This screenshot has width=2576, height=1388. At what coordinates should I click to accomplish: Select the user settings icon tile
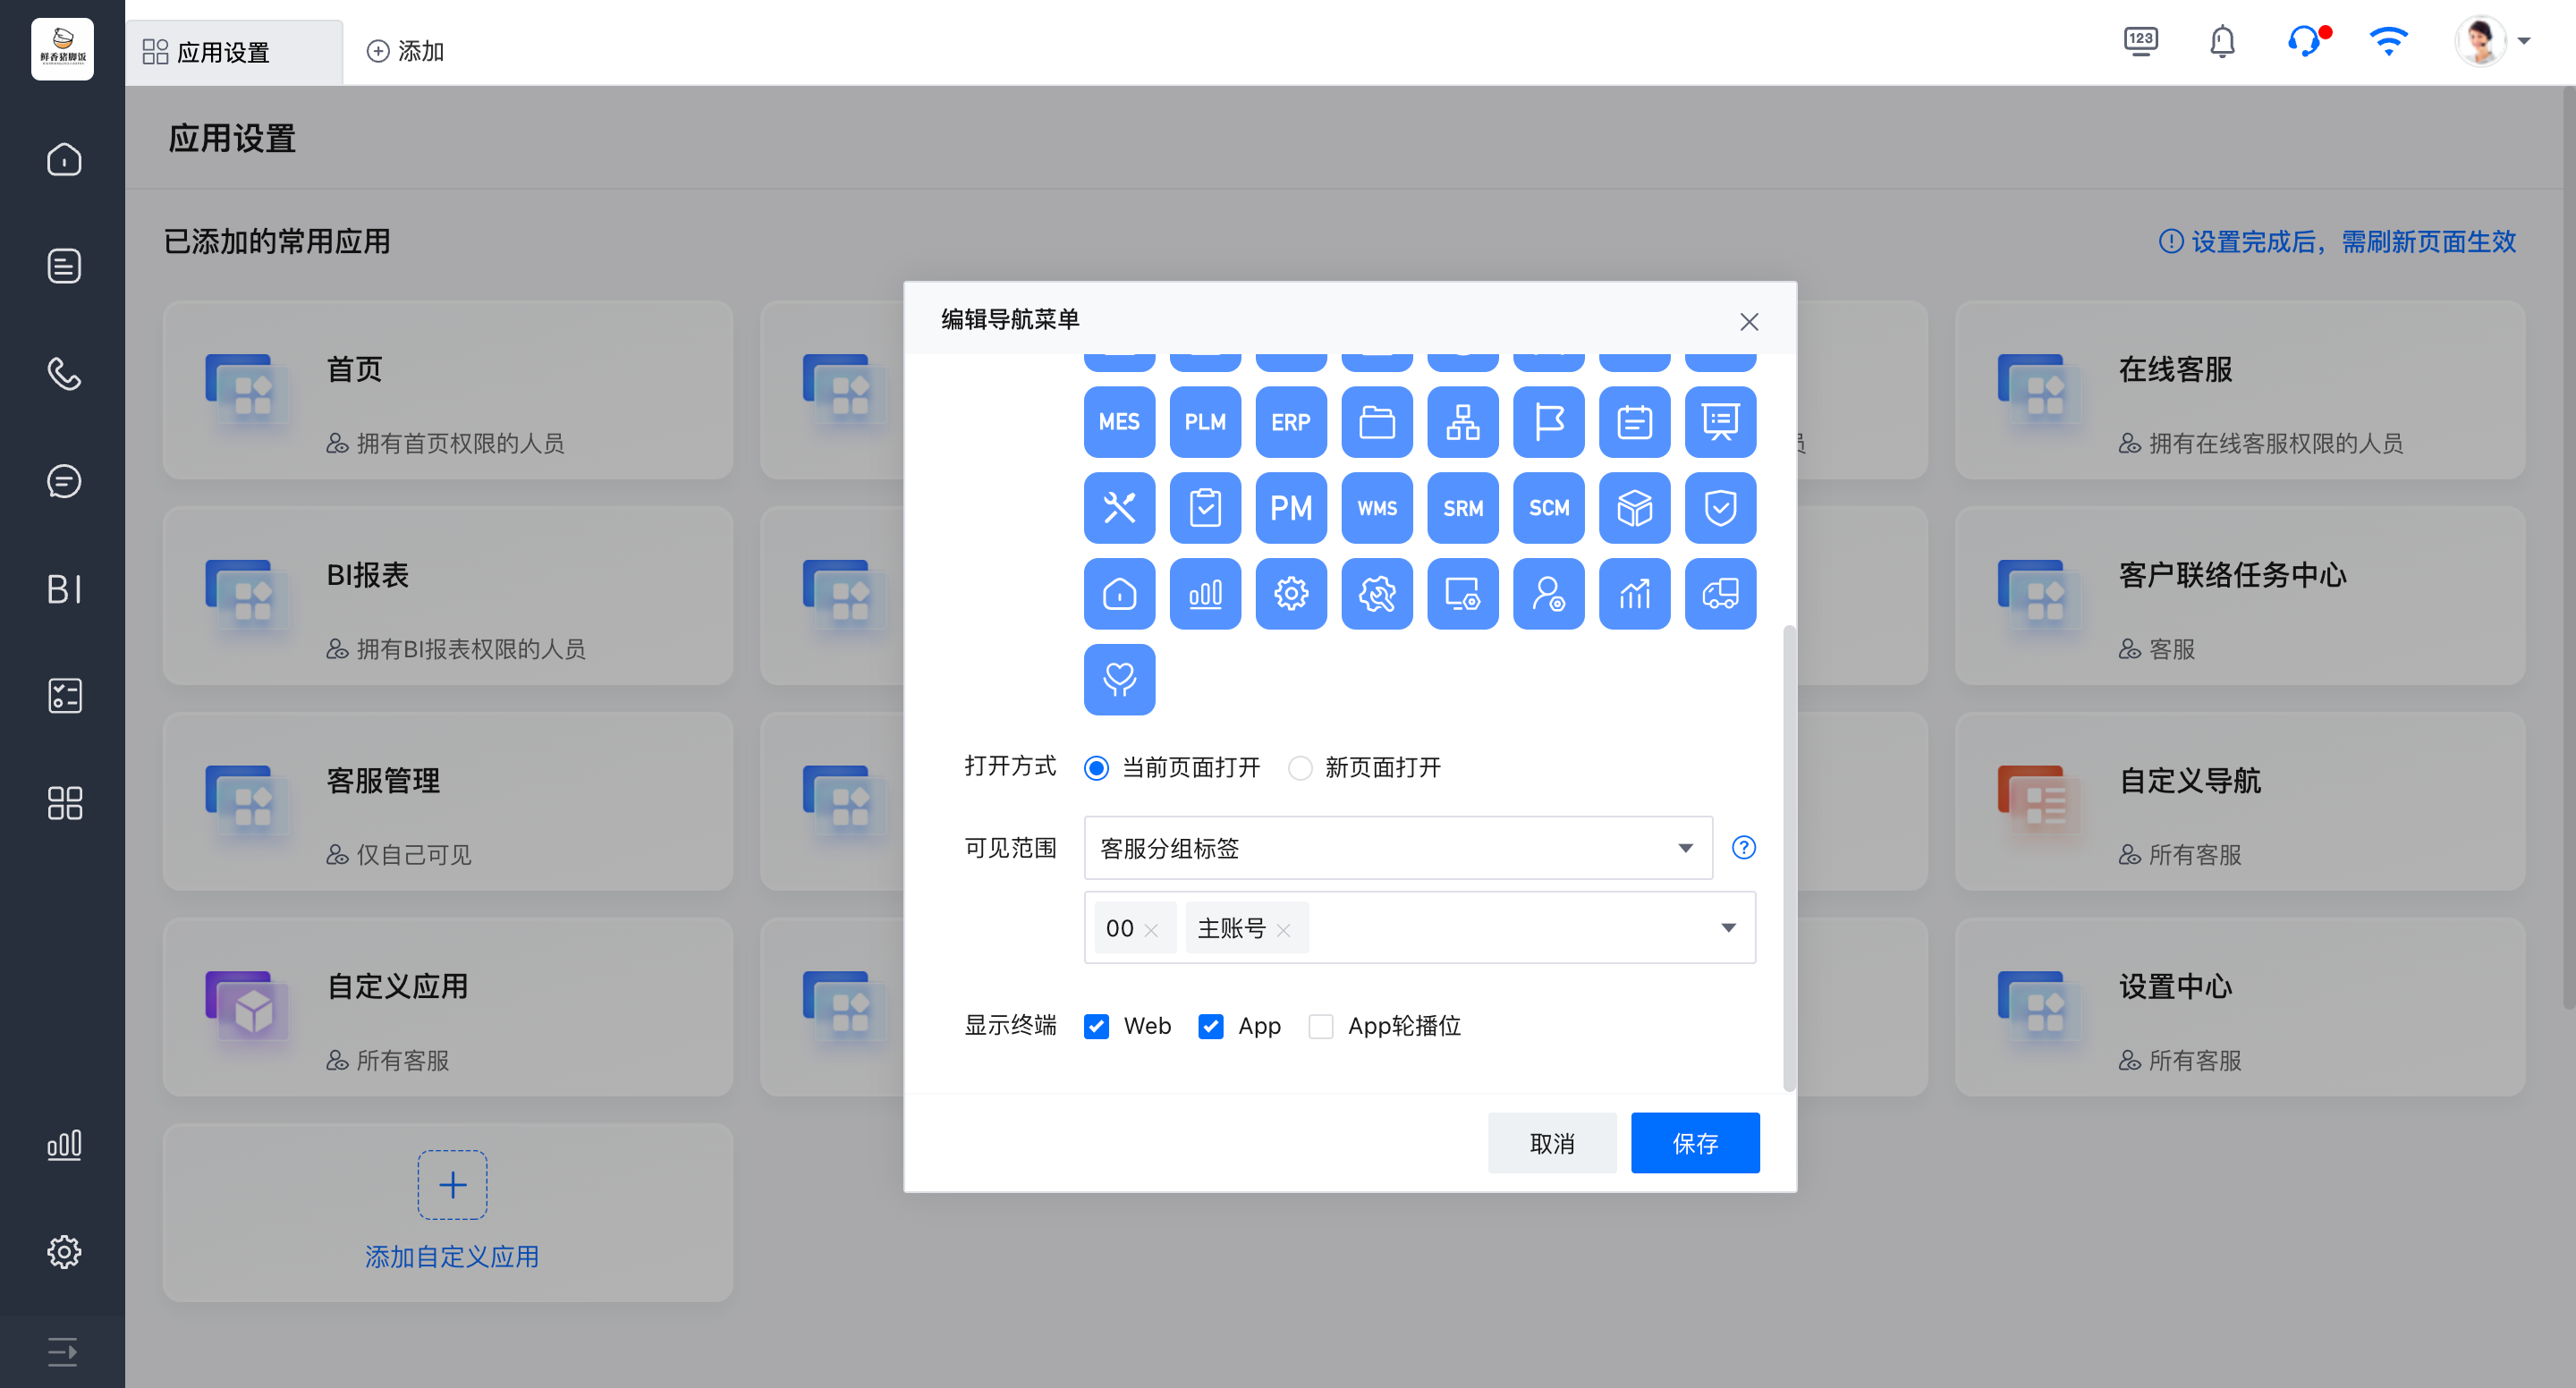1549,594
